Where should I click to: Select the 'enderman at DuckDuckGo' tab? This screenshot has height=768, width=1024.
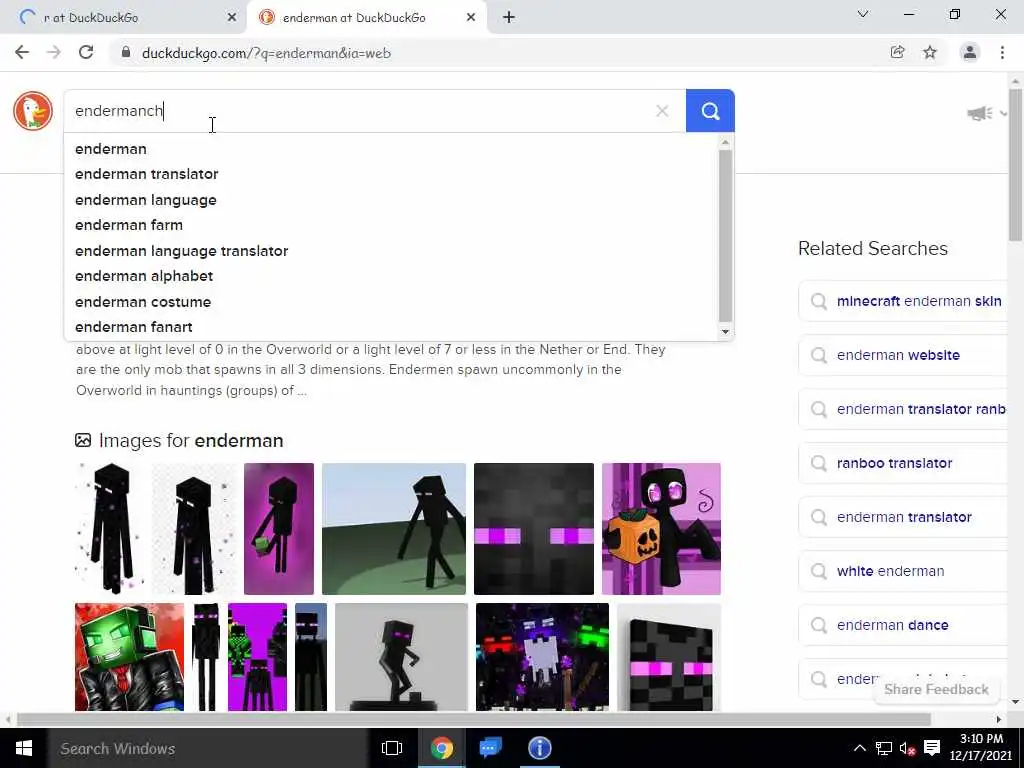coord(366,18)
